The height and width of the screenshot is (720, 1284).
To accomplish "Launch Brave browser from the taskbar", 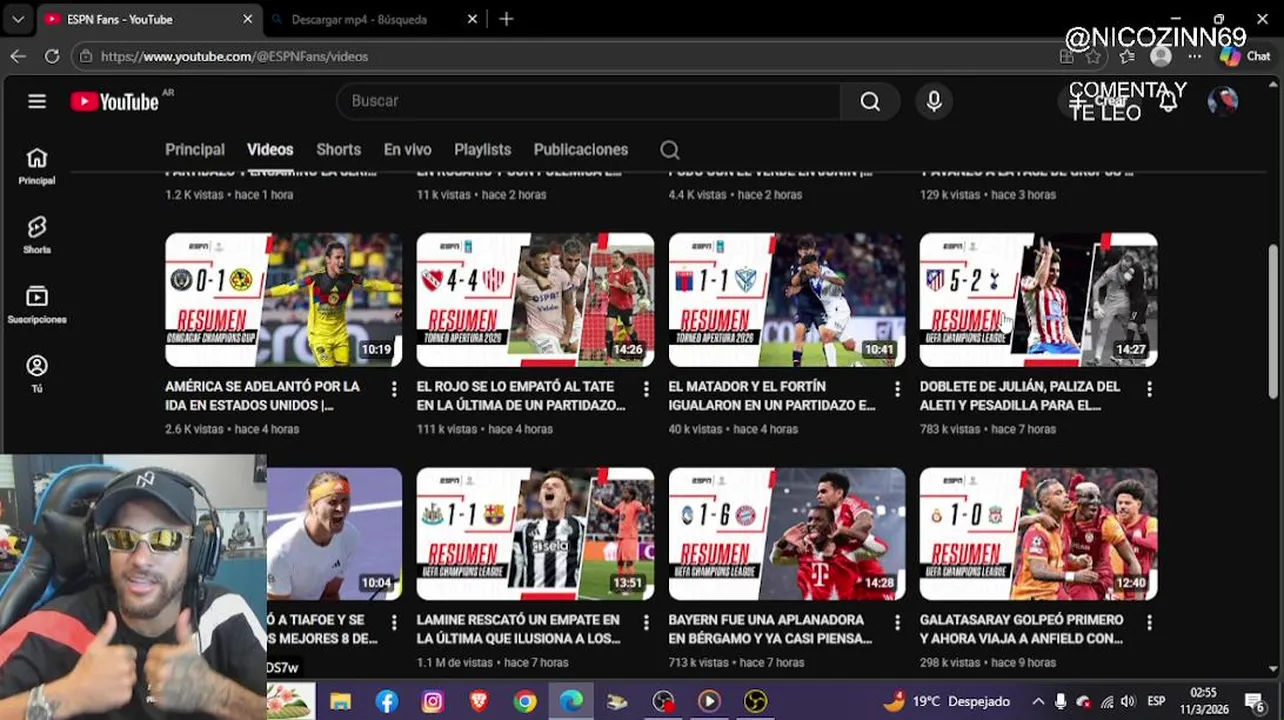I will pos(479,702).
